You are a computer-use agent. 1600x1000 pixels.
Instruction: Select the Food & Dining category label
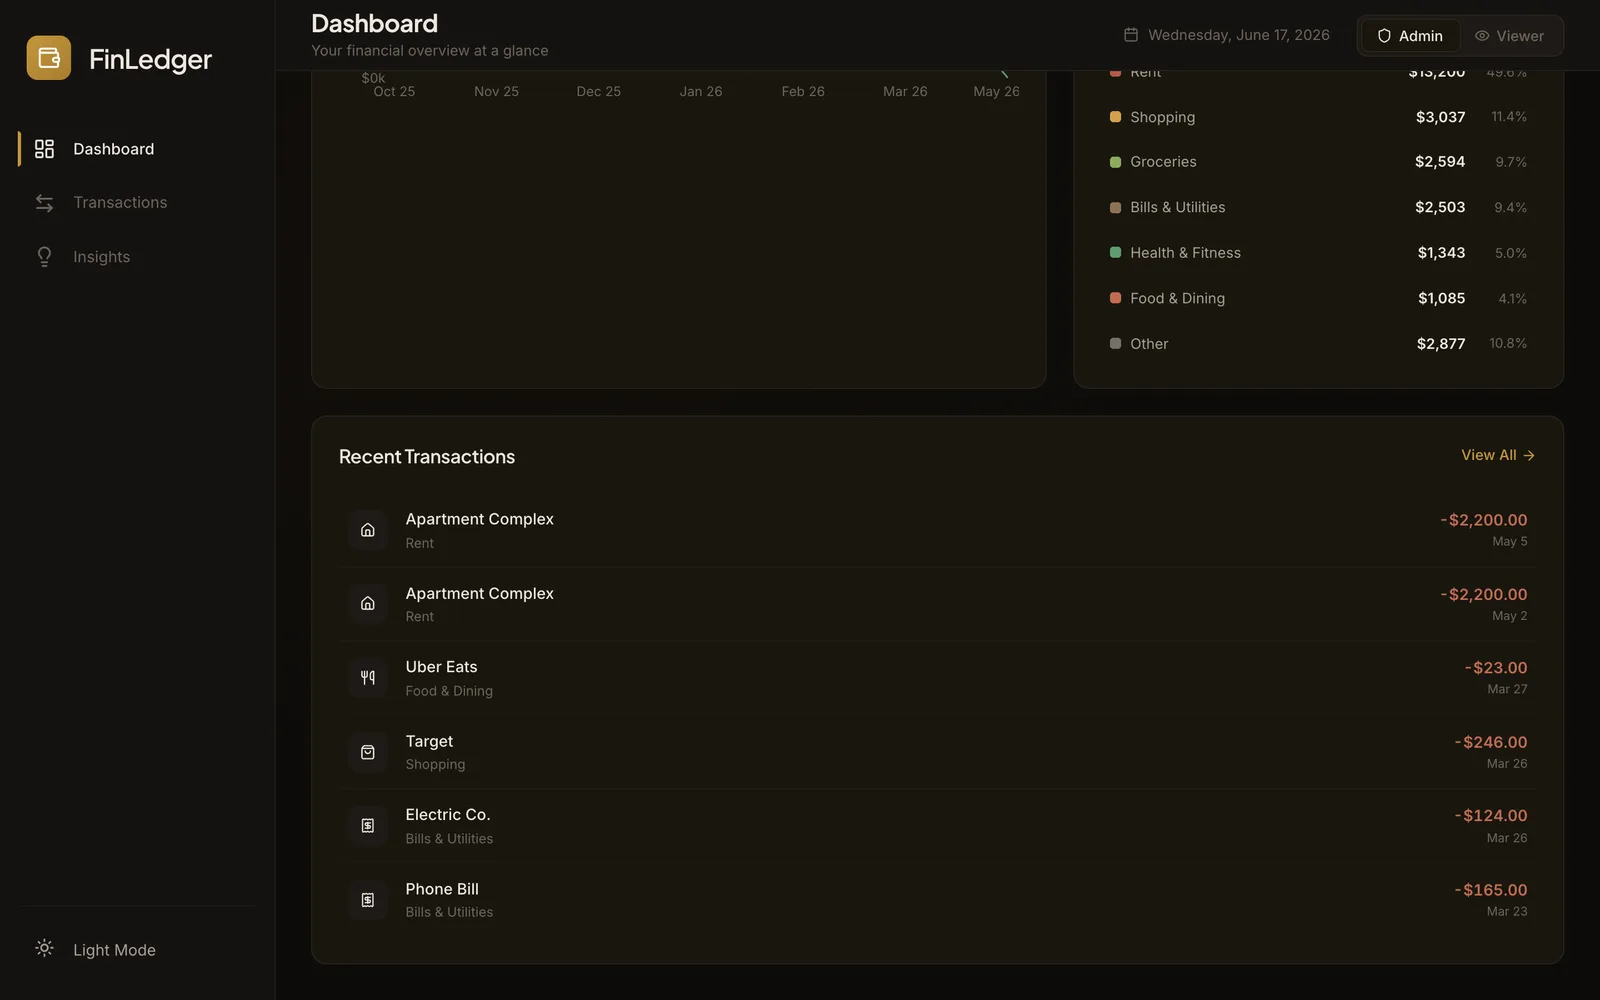click(1177, 298)
